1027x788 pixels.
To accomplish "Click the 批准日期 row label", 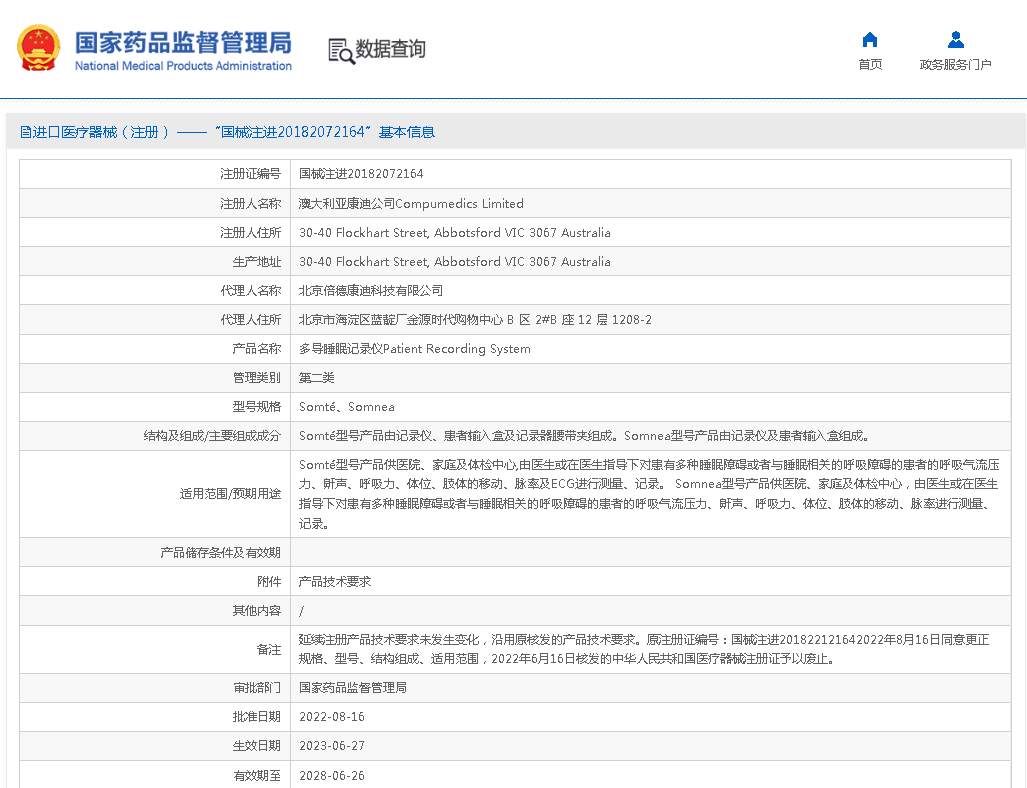I will [x=257, y=717].
